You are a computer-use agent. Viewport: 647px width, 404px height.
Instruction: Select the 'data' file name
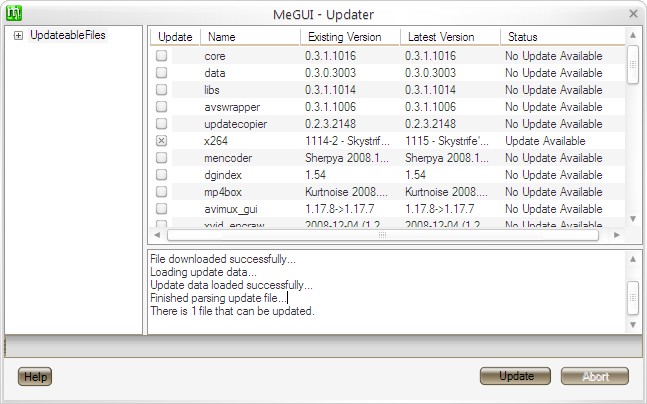[215, 73]
